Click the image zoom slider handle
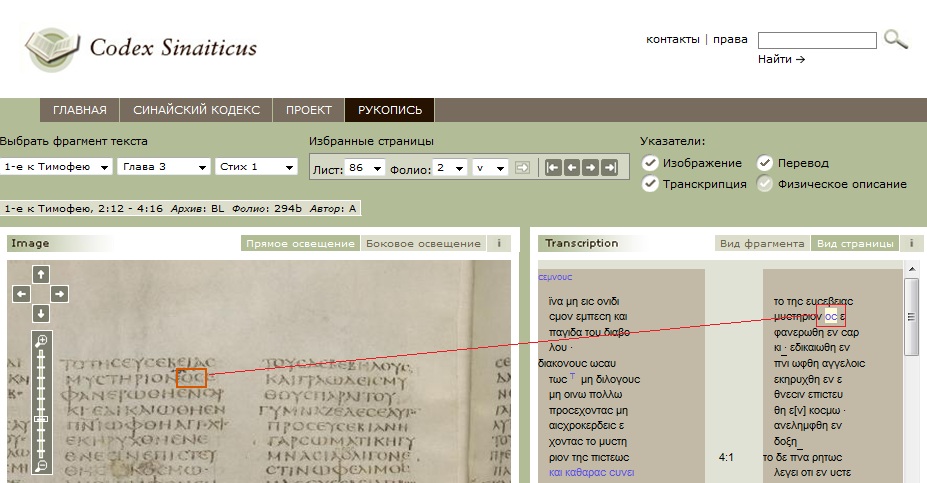This screenshot has height=483, width=927. 41,419
